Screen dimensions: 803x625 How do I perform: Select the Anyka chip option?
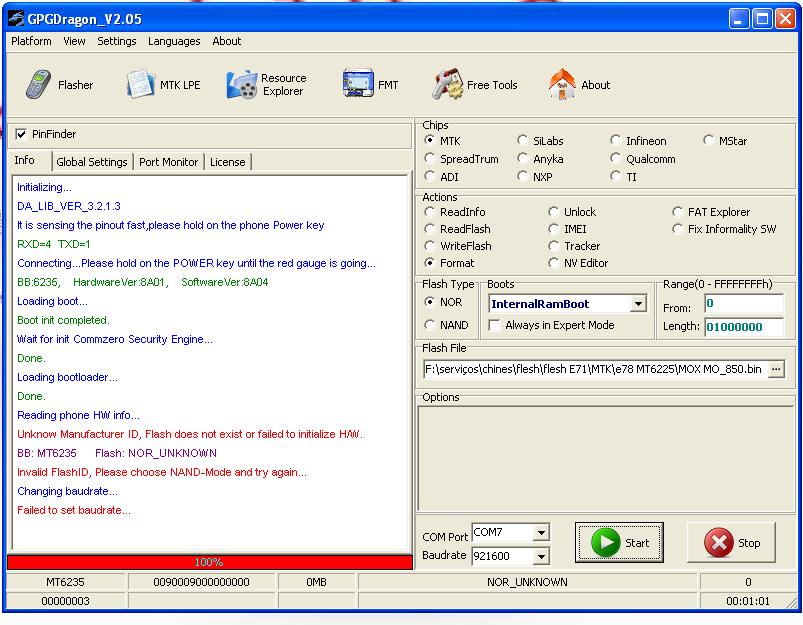(522, 159)
